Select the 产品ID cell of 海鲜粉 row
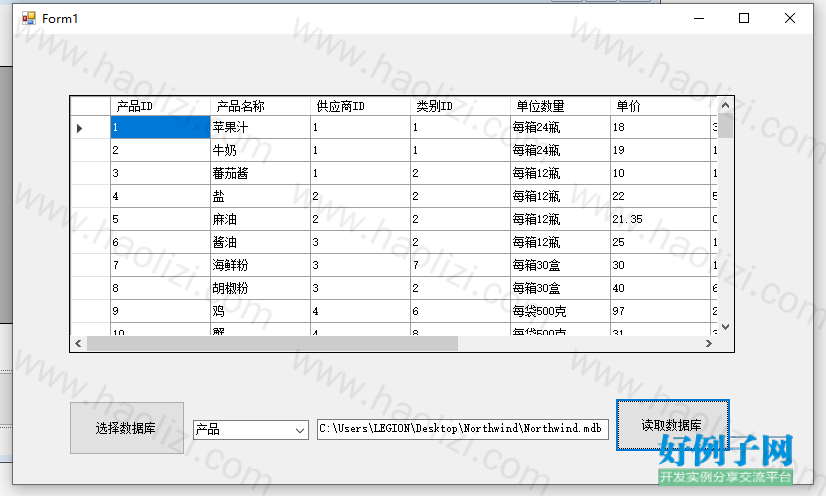 (160, 265)
